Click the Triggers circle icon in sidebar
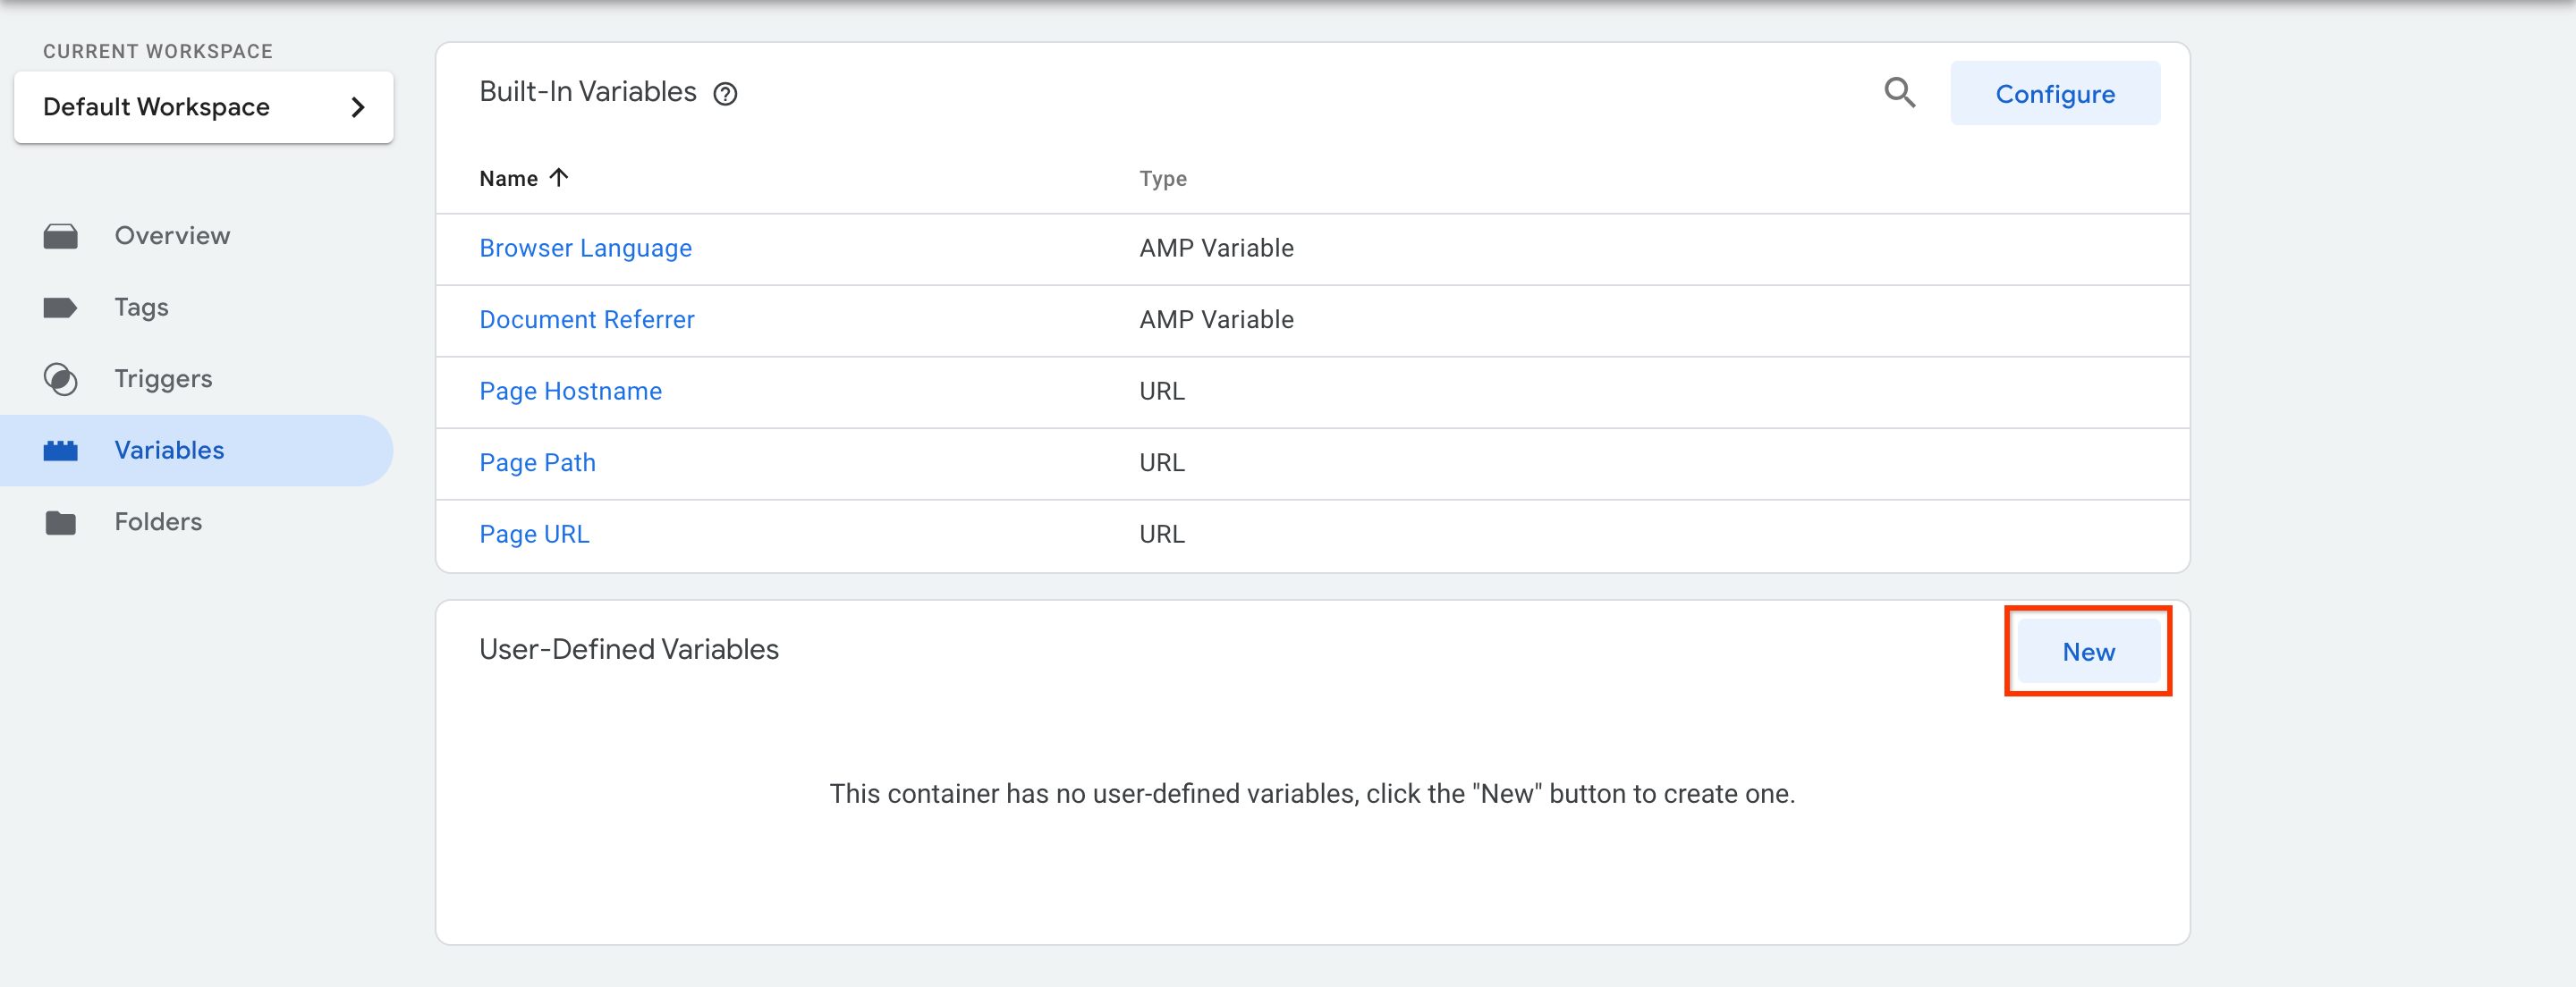 (61, 379)
